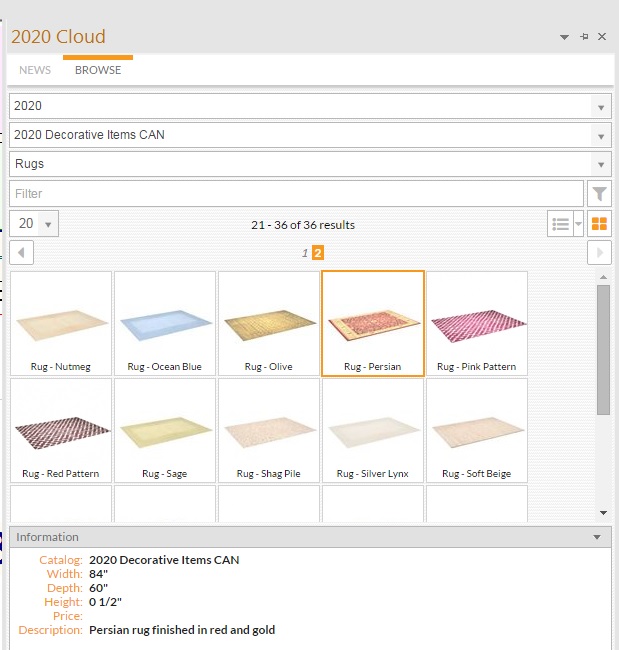This screenshot has height=650, width=619.
Task: Collapse the Information section
Action: (x=597, y=537)
